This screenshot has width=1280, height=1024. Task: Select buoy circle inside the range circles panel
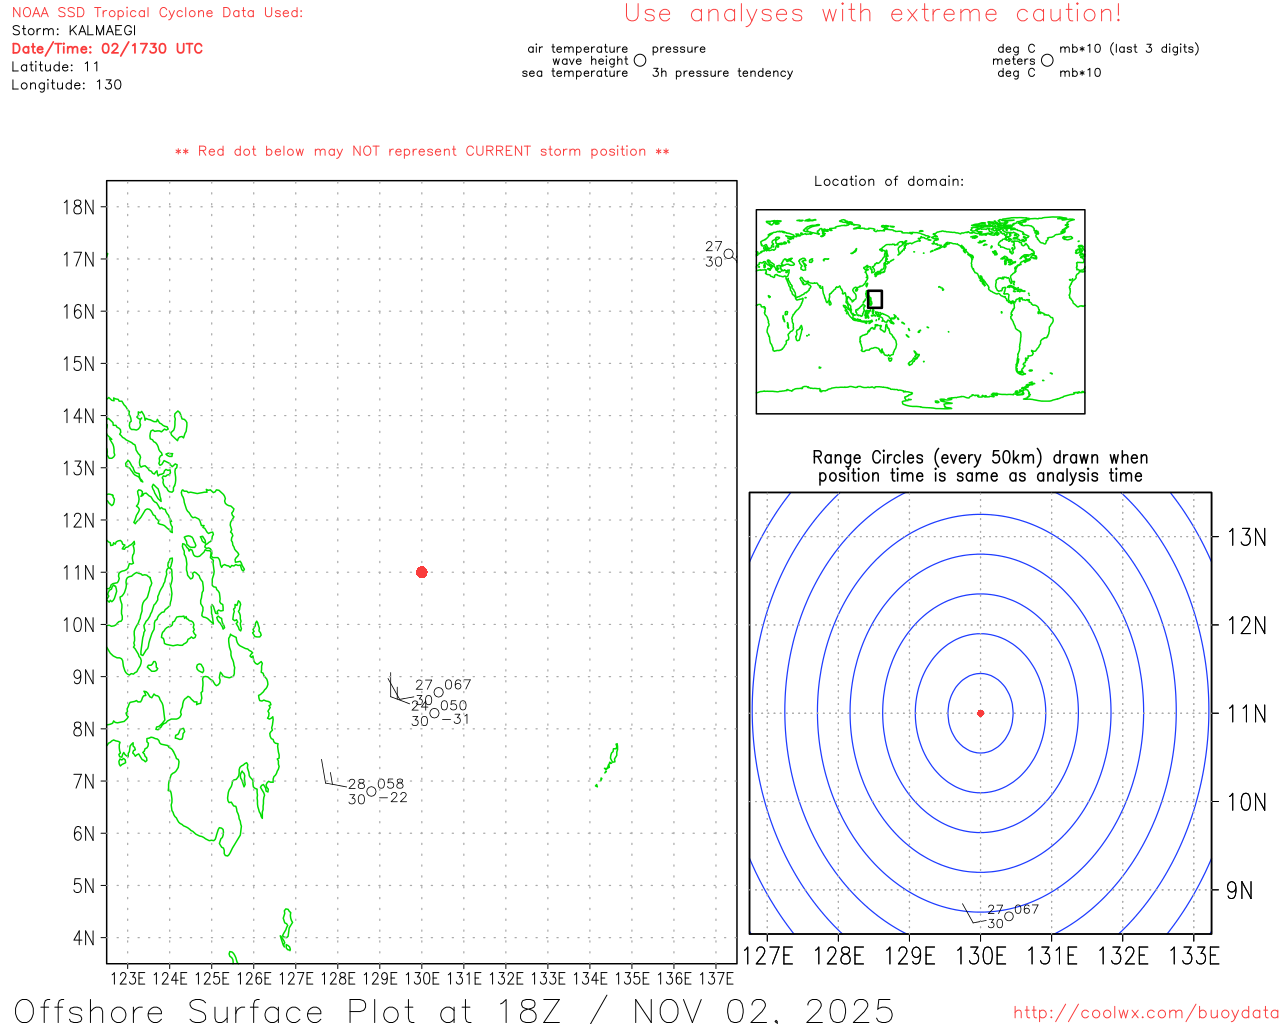[x=1008, y=916]
